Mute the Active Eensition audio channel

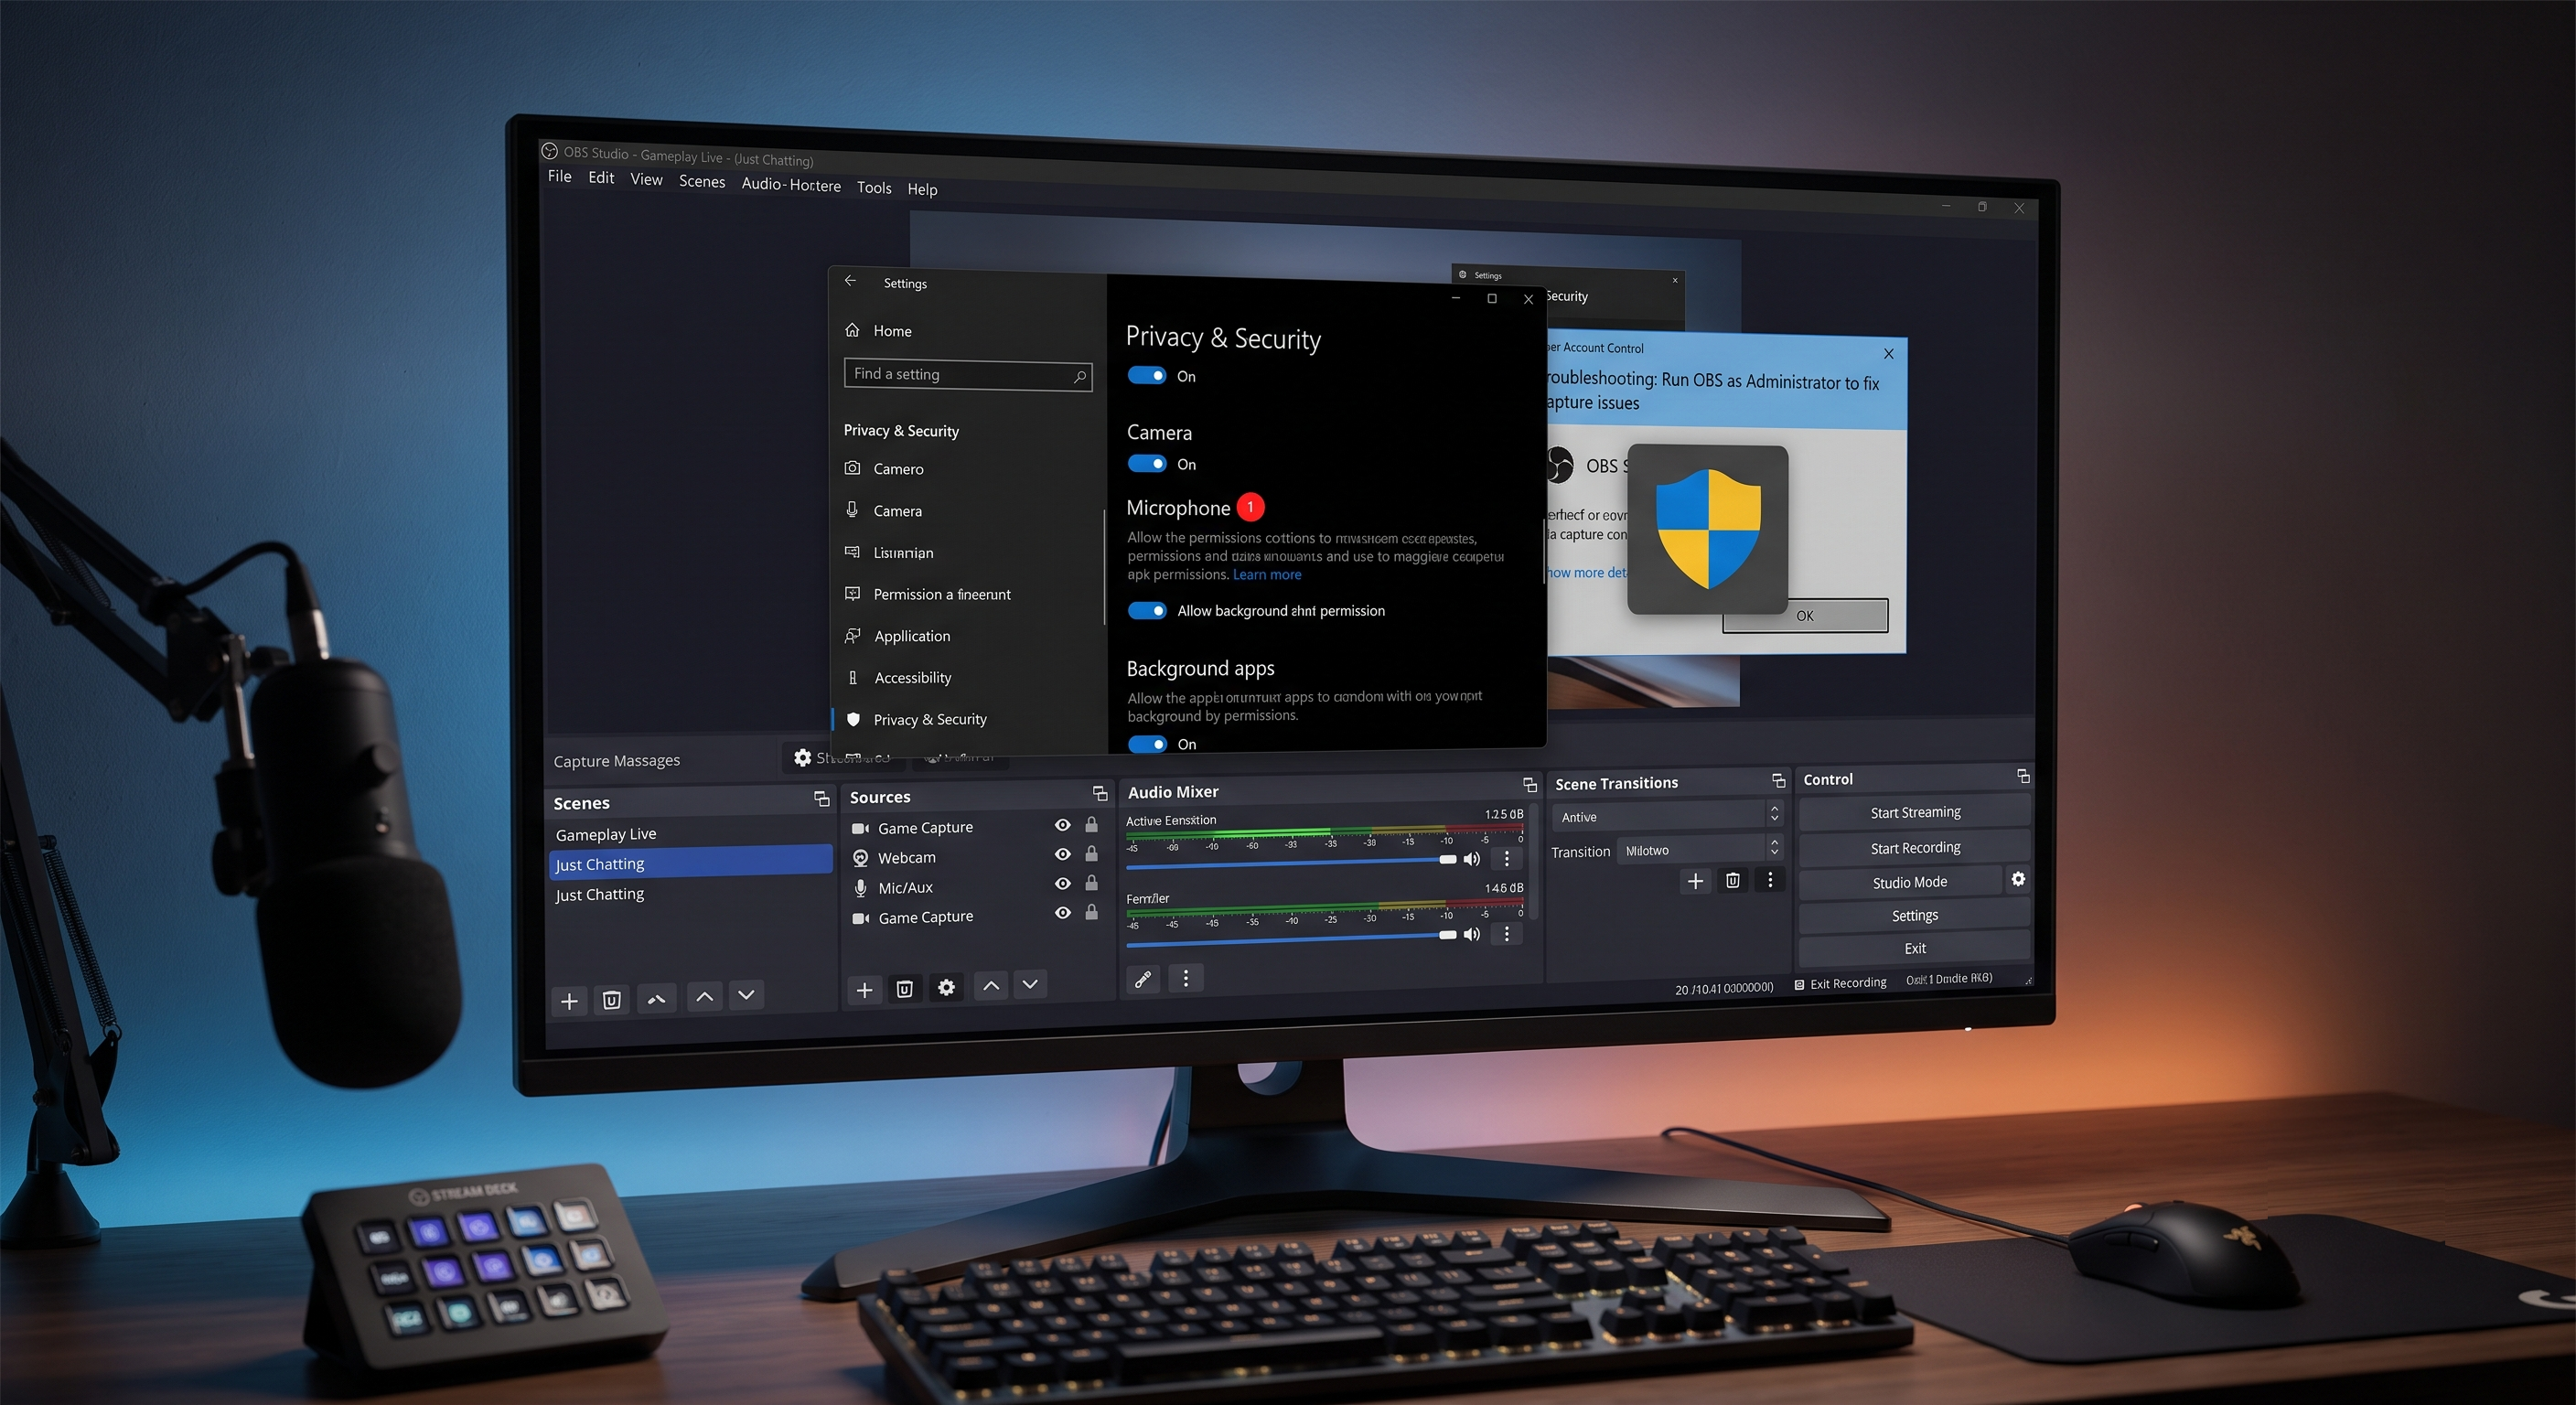coord(1472,859)
